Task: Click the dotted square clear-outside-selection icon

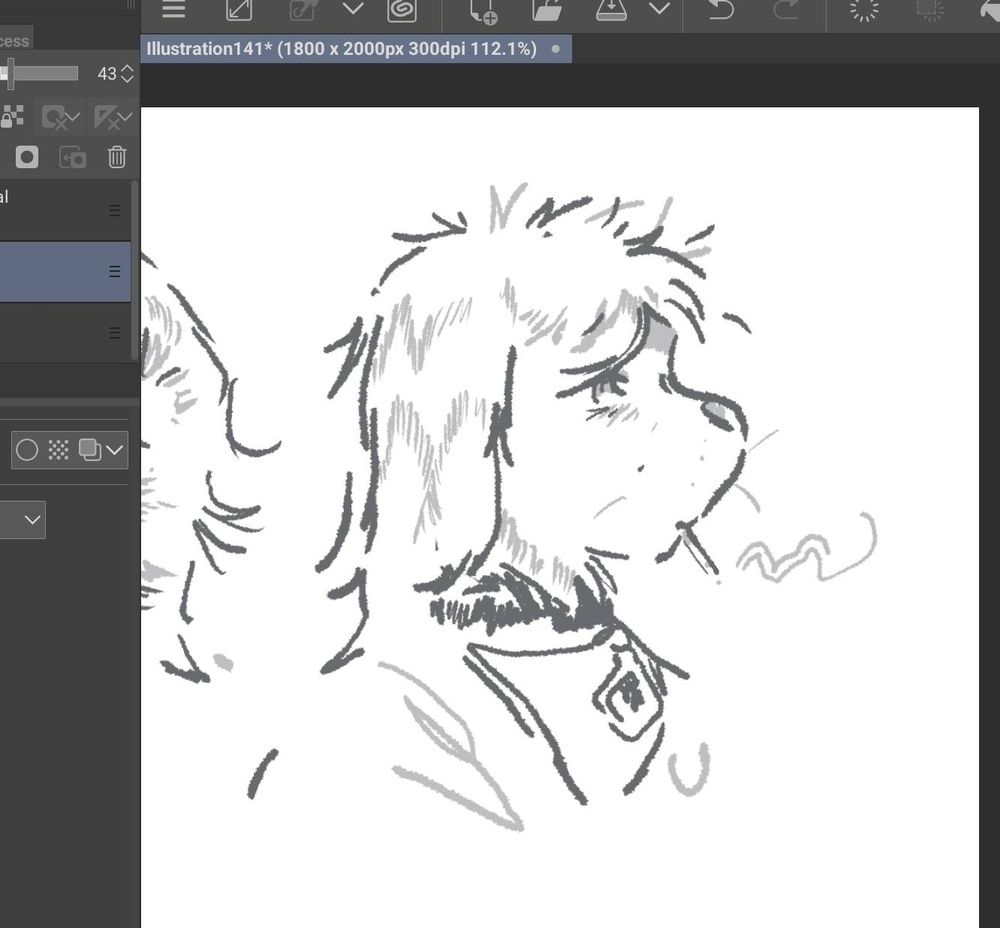Action: point(930,9)
